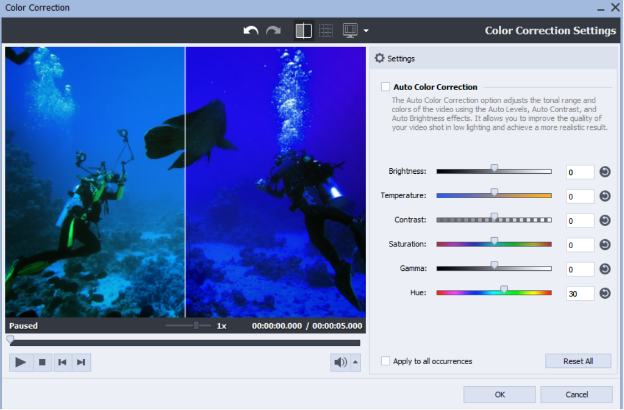Open the preview layout dropdown arrow

click(366, 32)
